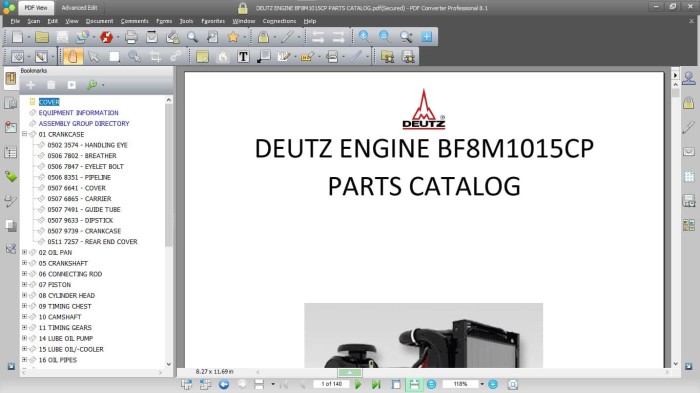Viewport: 700px width, 393px height.
Task: Open the EQUIPMENT INFORMATION bookmark
Action: tap(79, 113)
